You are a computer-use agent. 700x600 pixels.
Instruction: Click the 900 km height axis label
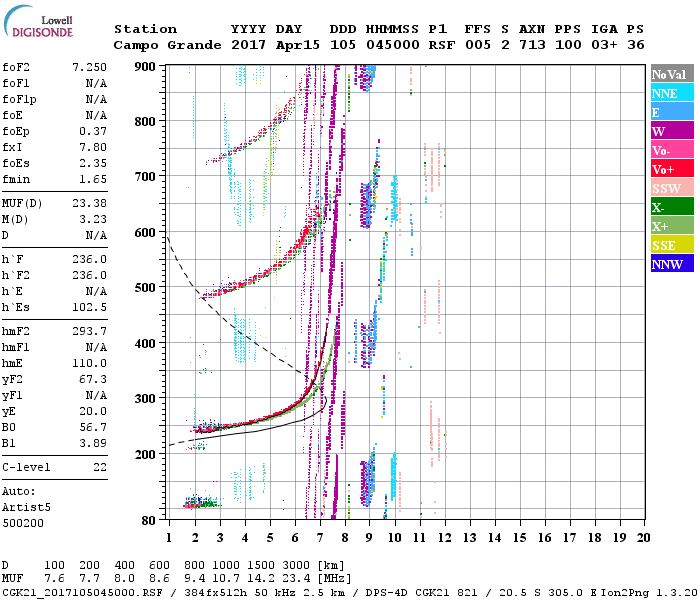(x=148, y=66)
